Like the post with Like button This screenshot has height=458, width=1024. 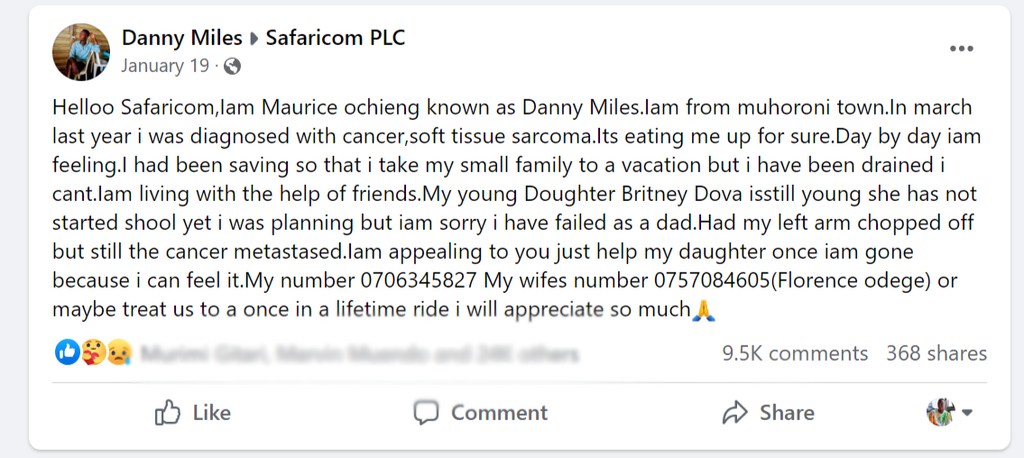pyautogui.click(x=193, y=412)
